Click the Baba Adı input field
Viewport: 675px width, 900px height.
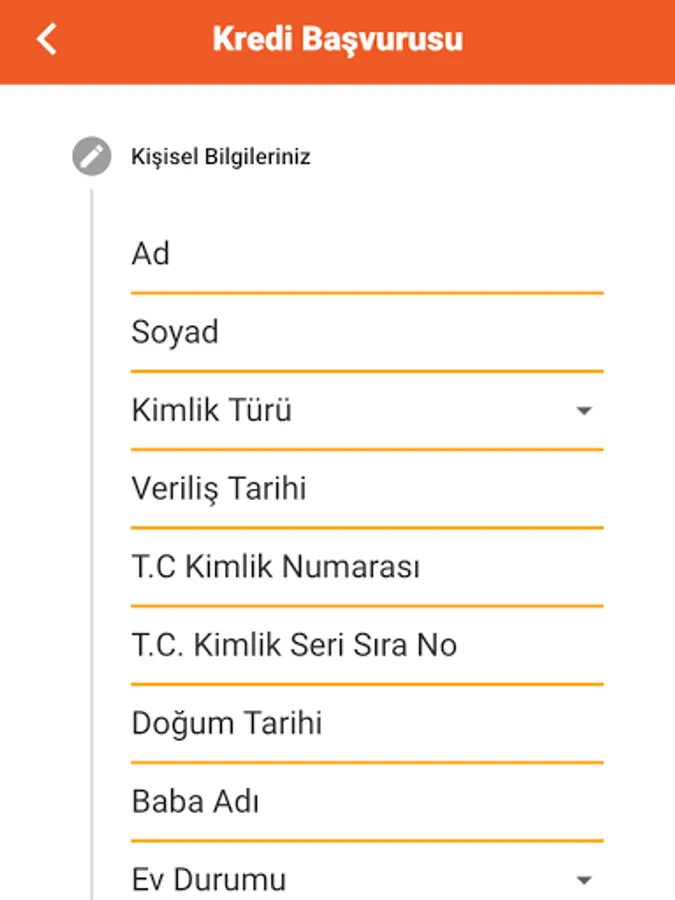pos(366,801)
